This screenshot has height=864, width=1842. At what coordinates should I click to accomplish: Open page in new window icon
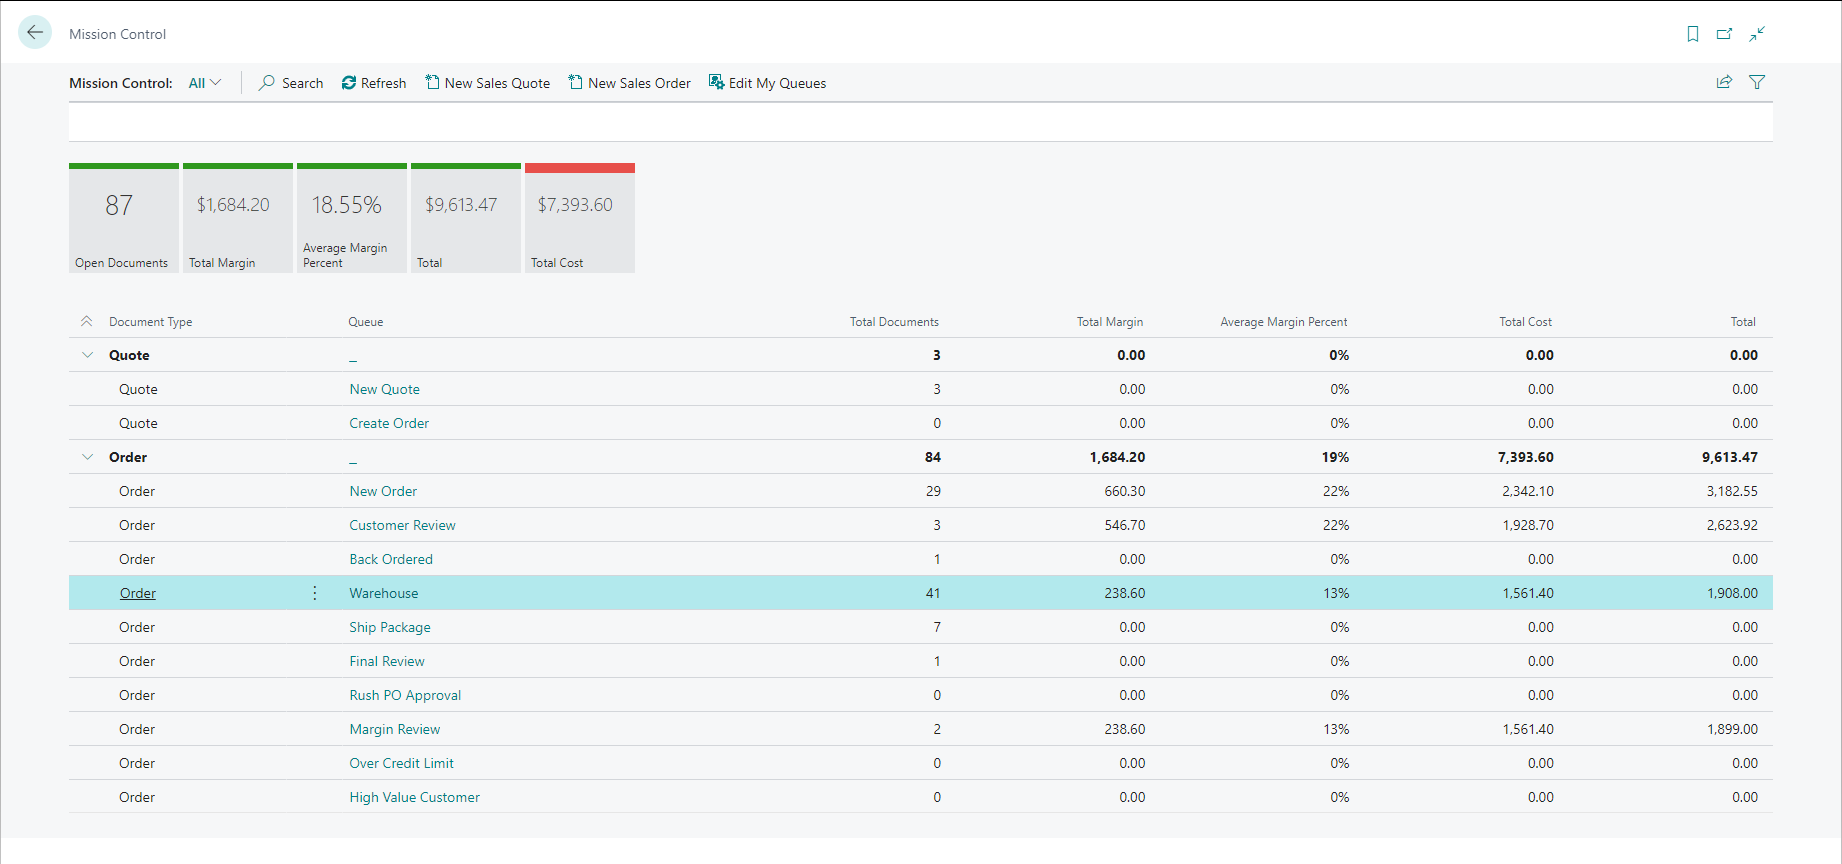coord(1724,34)
